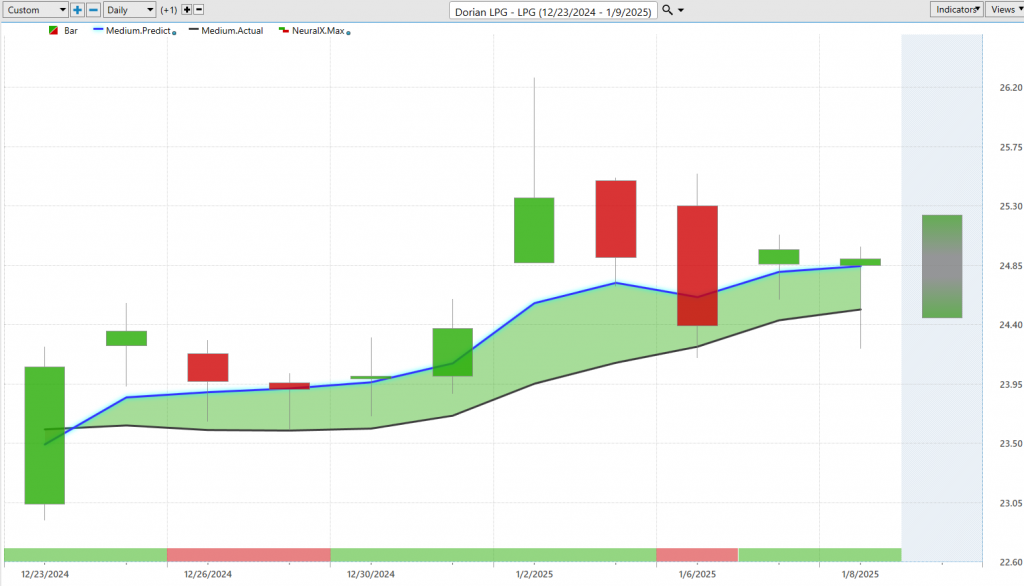Click the 12/23/2024 green candlestick
1024x586 pixels.
44,435
